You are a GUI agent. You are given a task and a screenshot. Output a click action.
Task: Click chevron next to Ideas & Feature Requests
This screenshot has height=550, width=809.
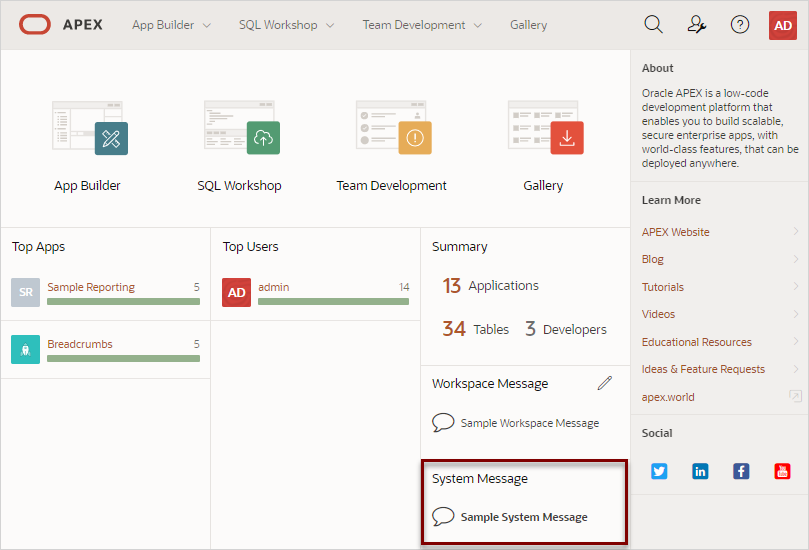point(796,368)
